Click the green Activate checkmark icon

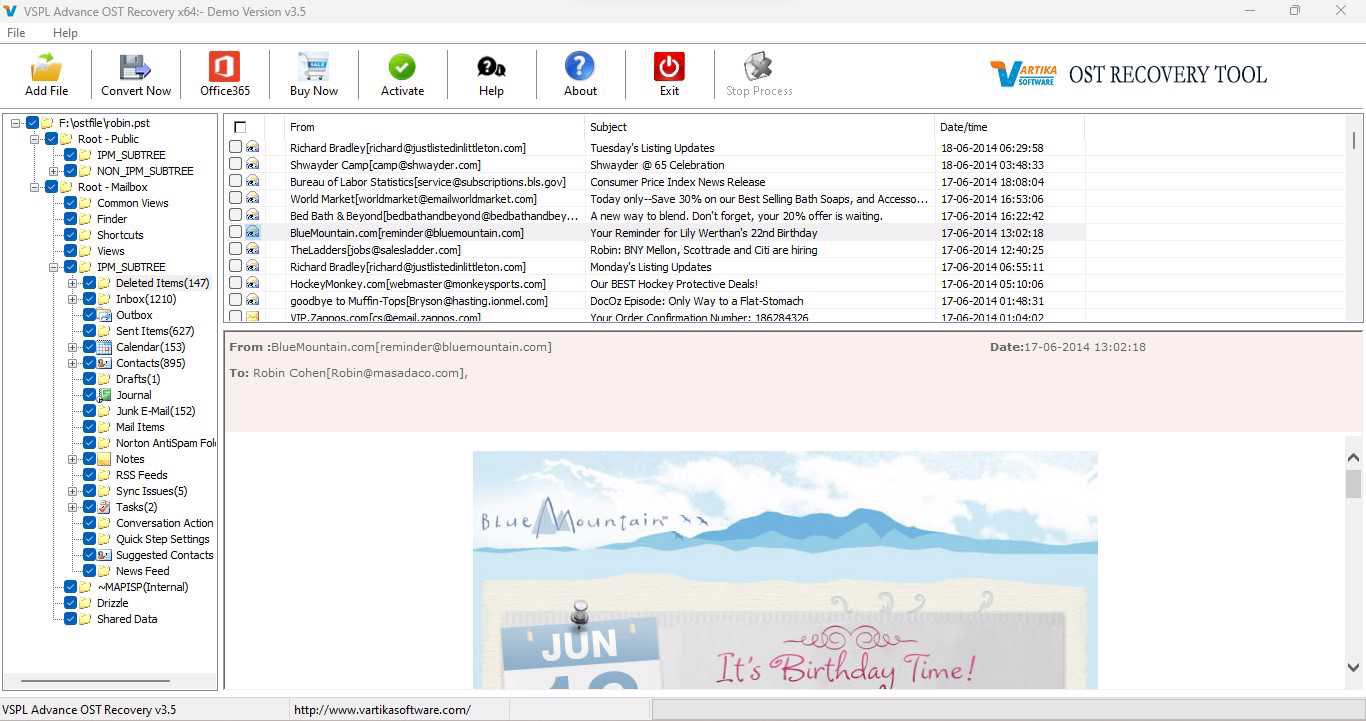tap(402, 67)
